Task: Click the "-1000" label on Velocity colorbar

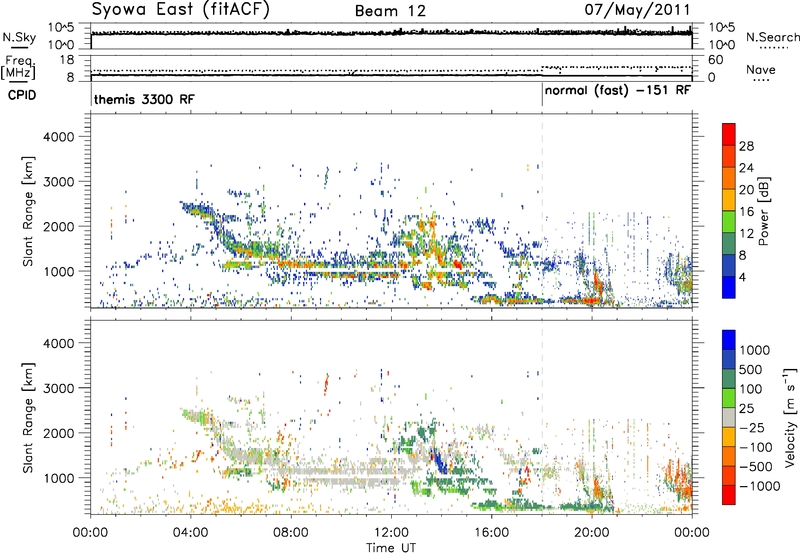Action: [760, 486]
